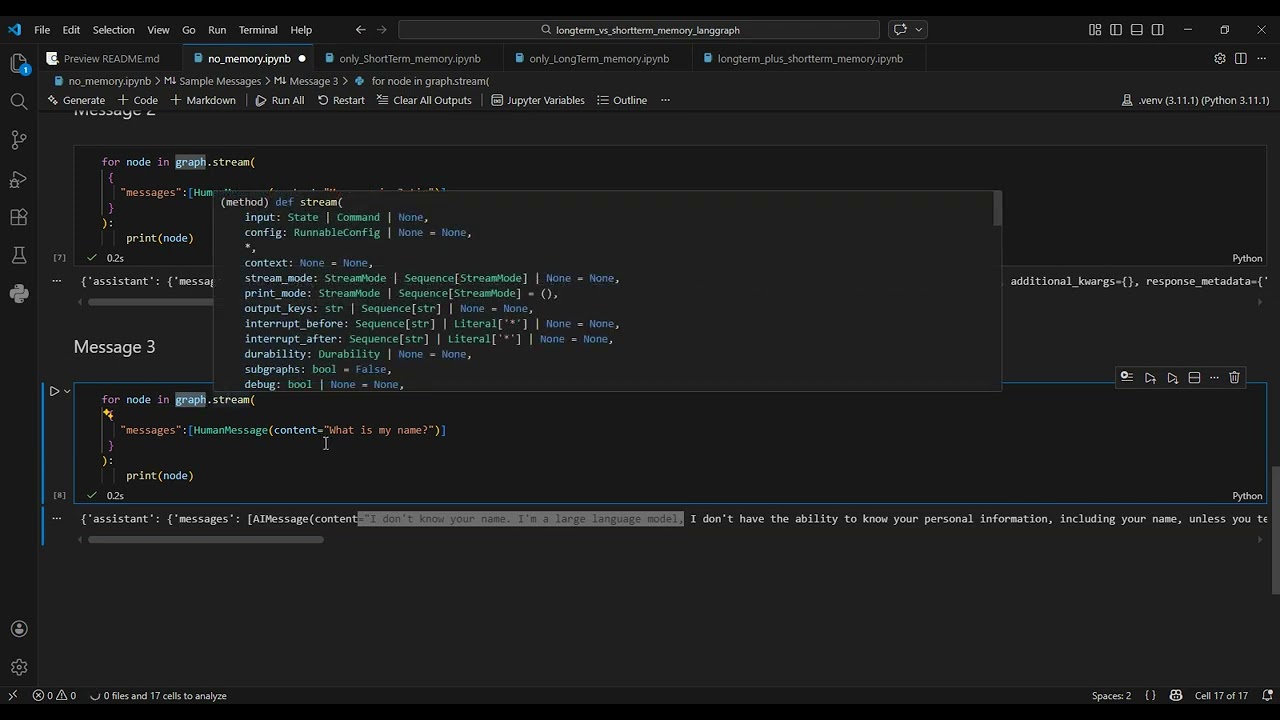Toggle secondary side bar visibility

click(x=1158, y=30)
